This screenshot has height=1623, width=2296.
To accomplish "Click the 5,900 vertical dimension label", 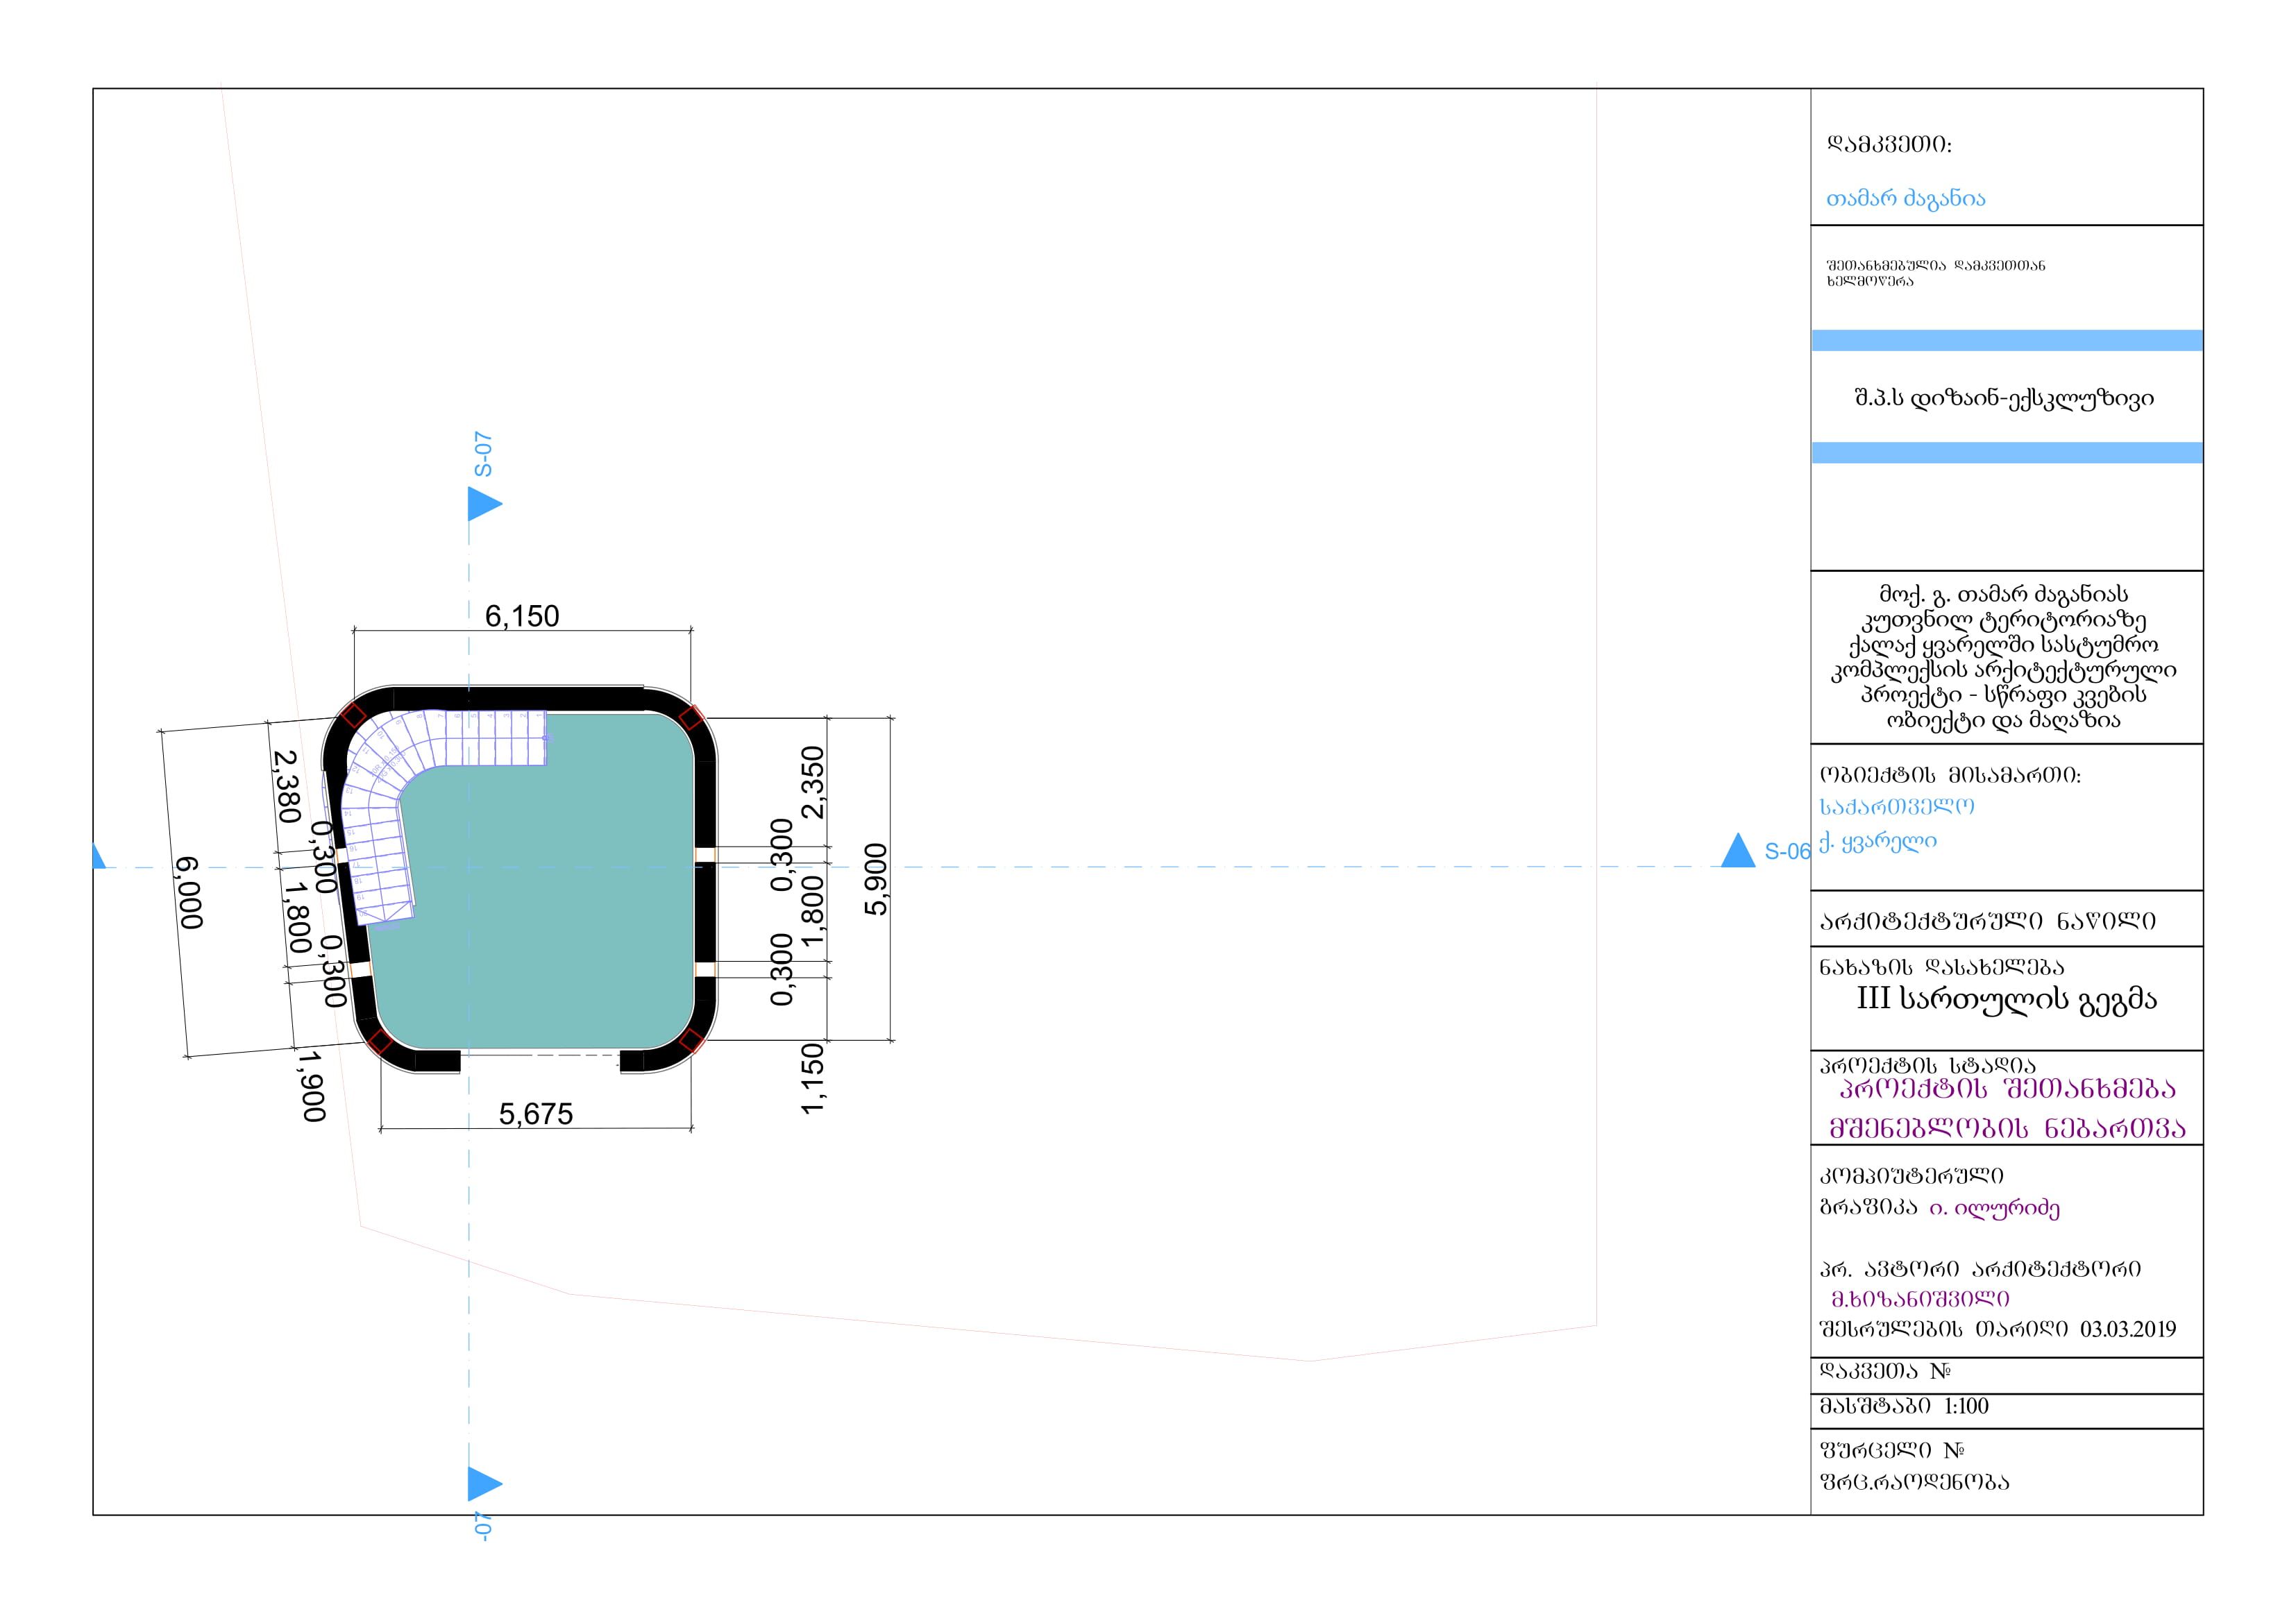I will [876, 879].
